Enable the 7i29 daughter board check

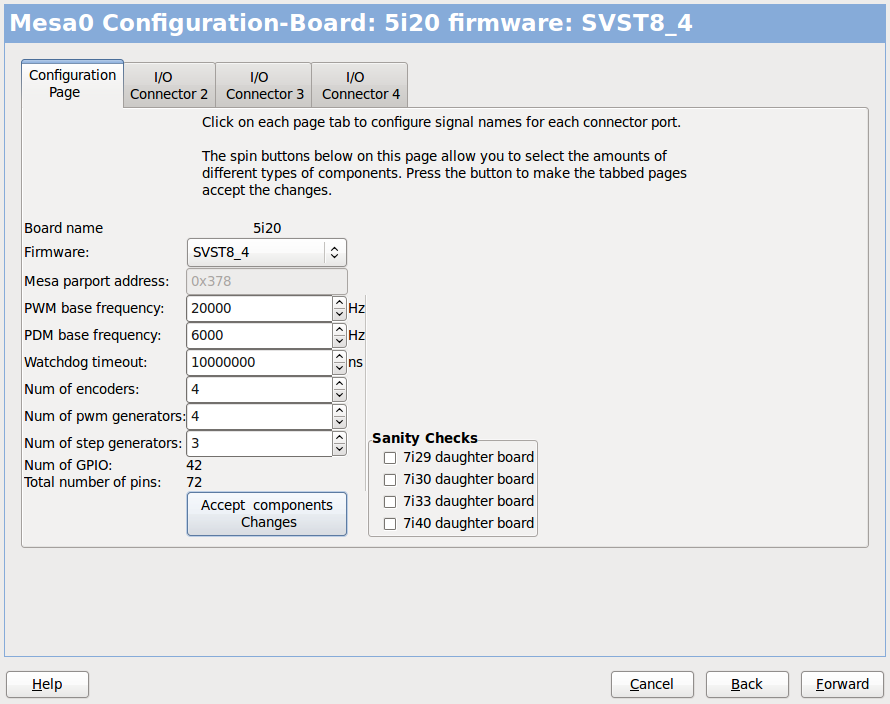[x=389, y=457]
